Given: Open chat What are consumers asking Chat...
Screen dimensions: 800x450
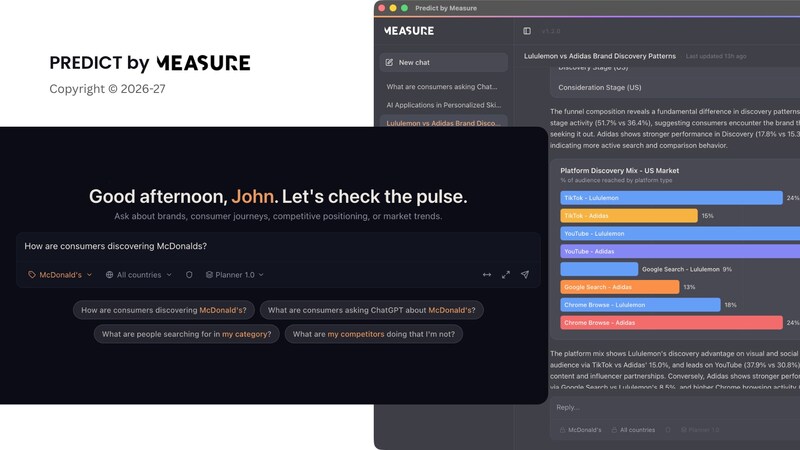Looking at the screenshot, I should (442, 87).
